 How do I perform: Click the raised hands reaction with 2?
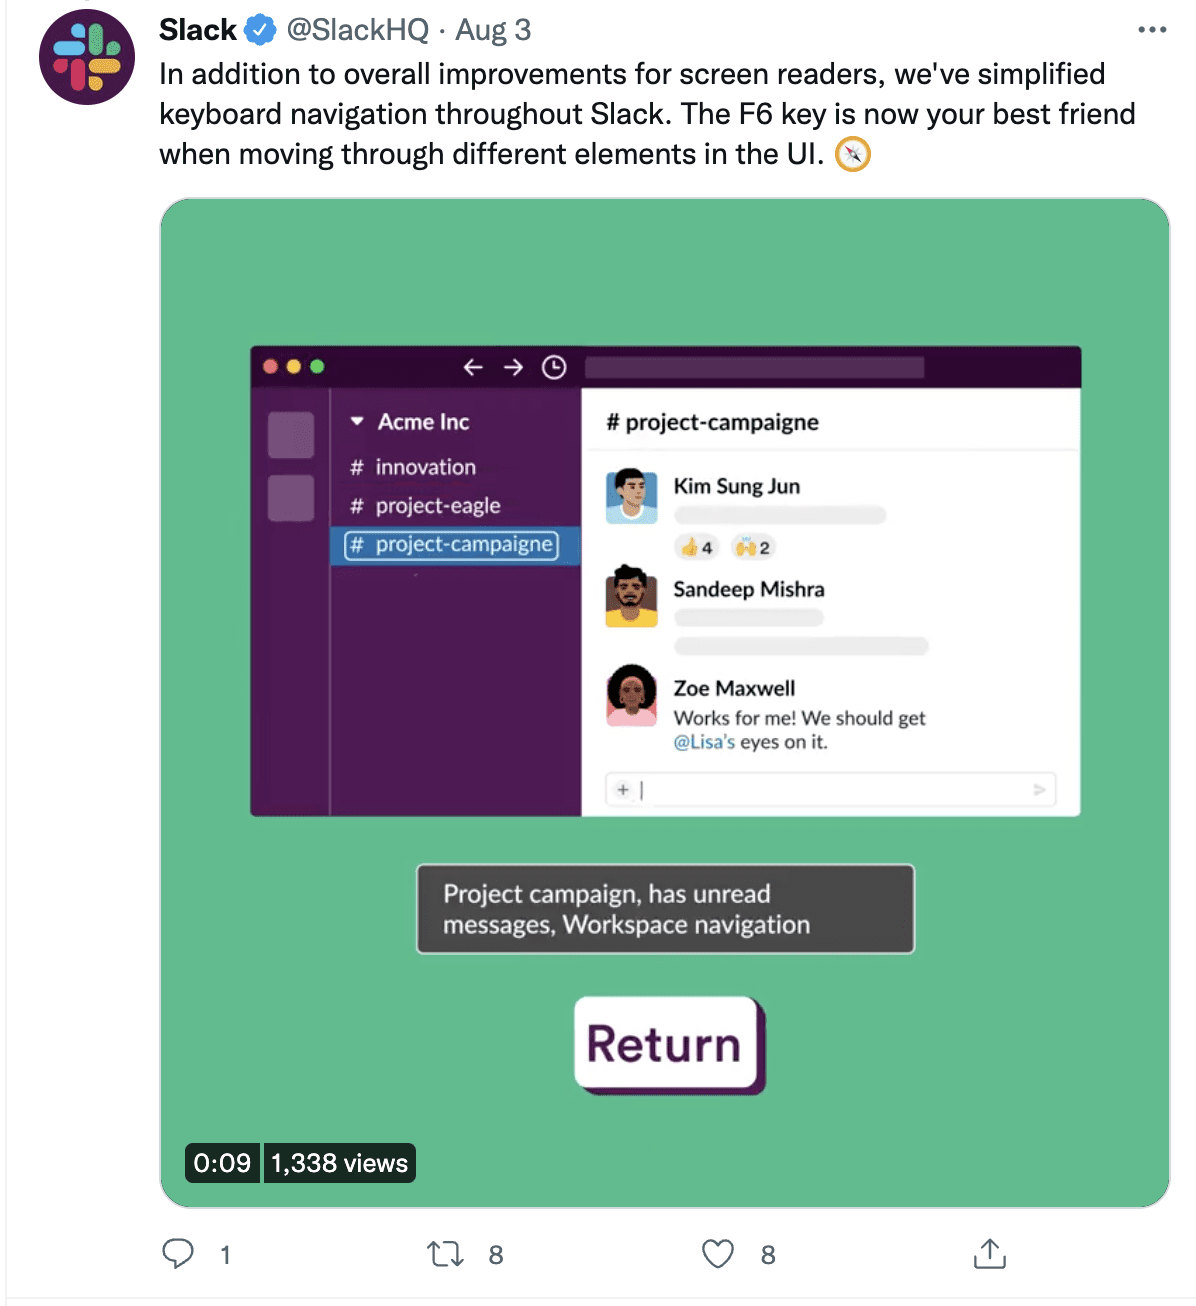(752, 547)
